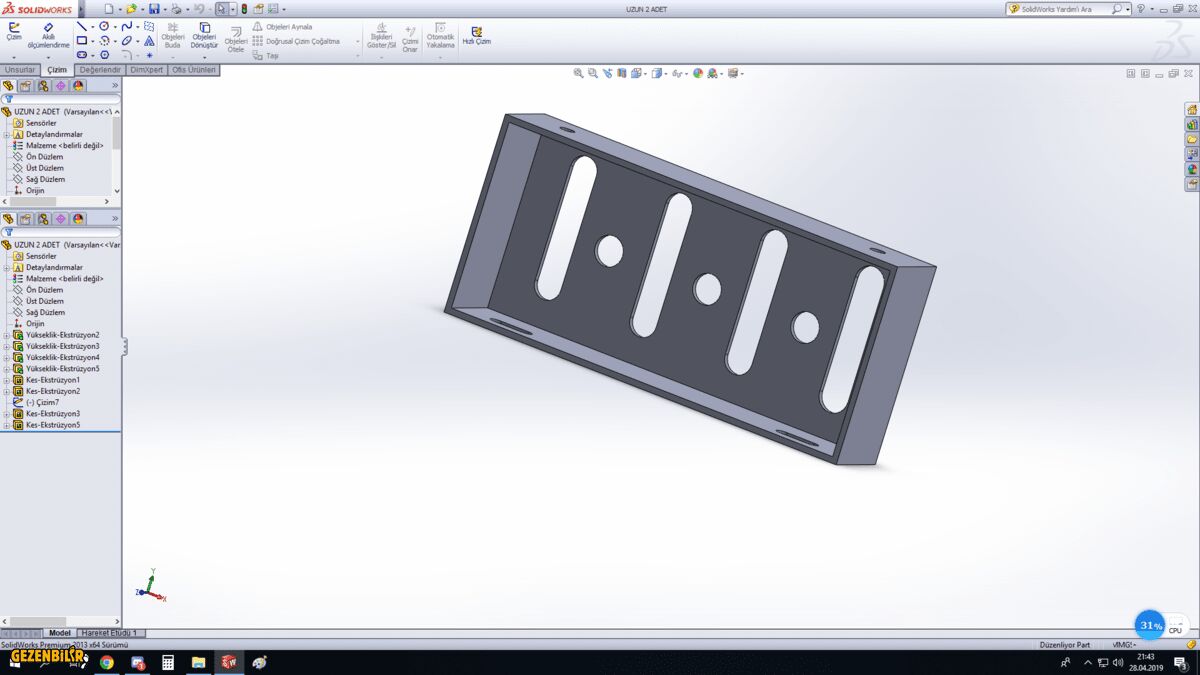Open the Design Library side panel tab
The width and height of the screenshot is (1200, 675).
(x=1192, y=125)
